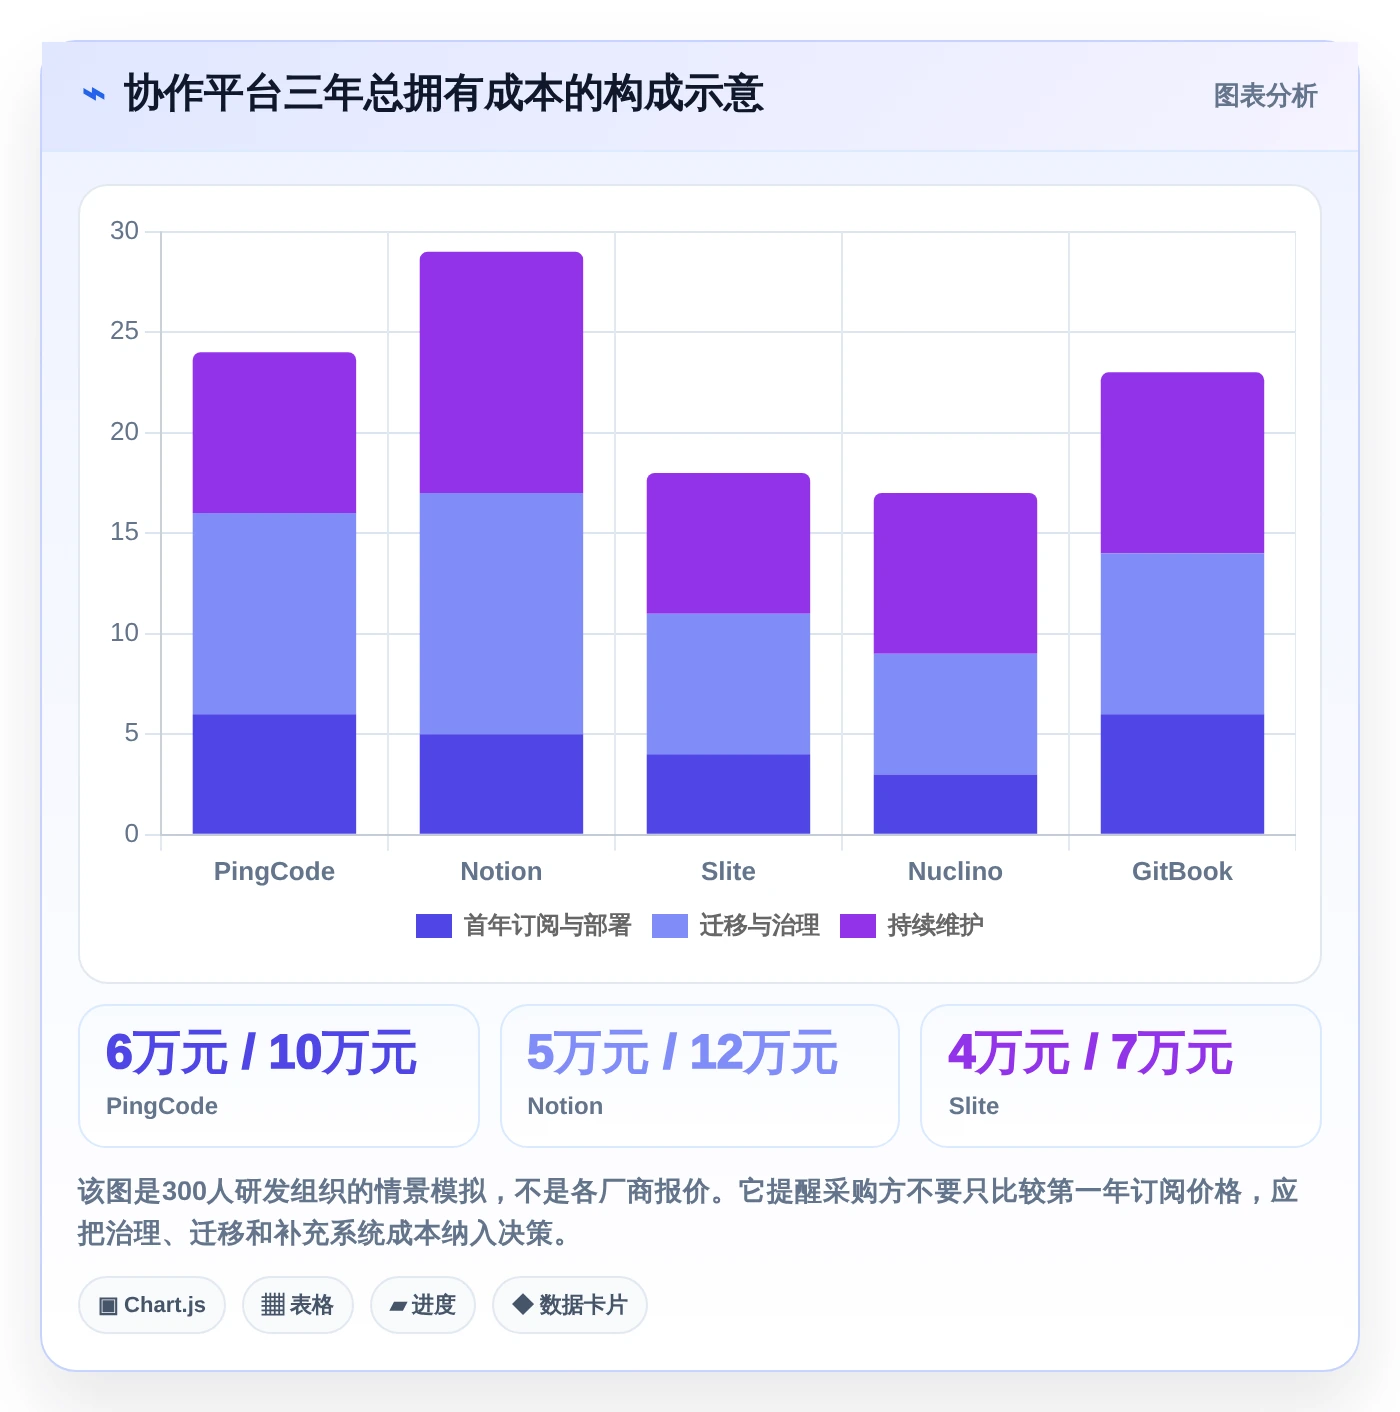Screen dimensions: 1400x1412
Task: Toggle the 迁移与治理 legend swatch
Action: click(x=670, y=926)
